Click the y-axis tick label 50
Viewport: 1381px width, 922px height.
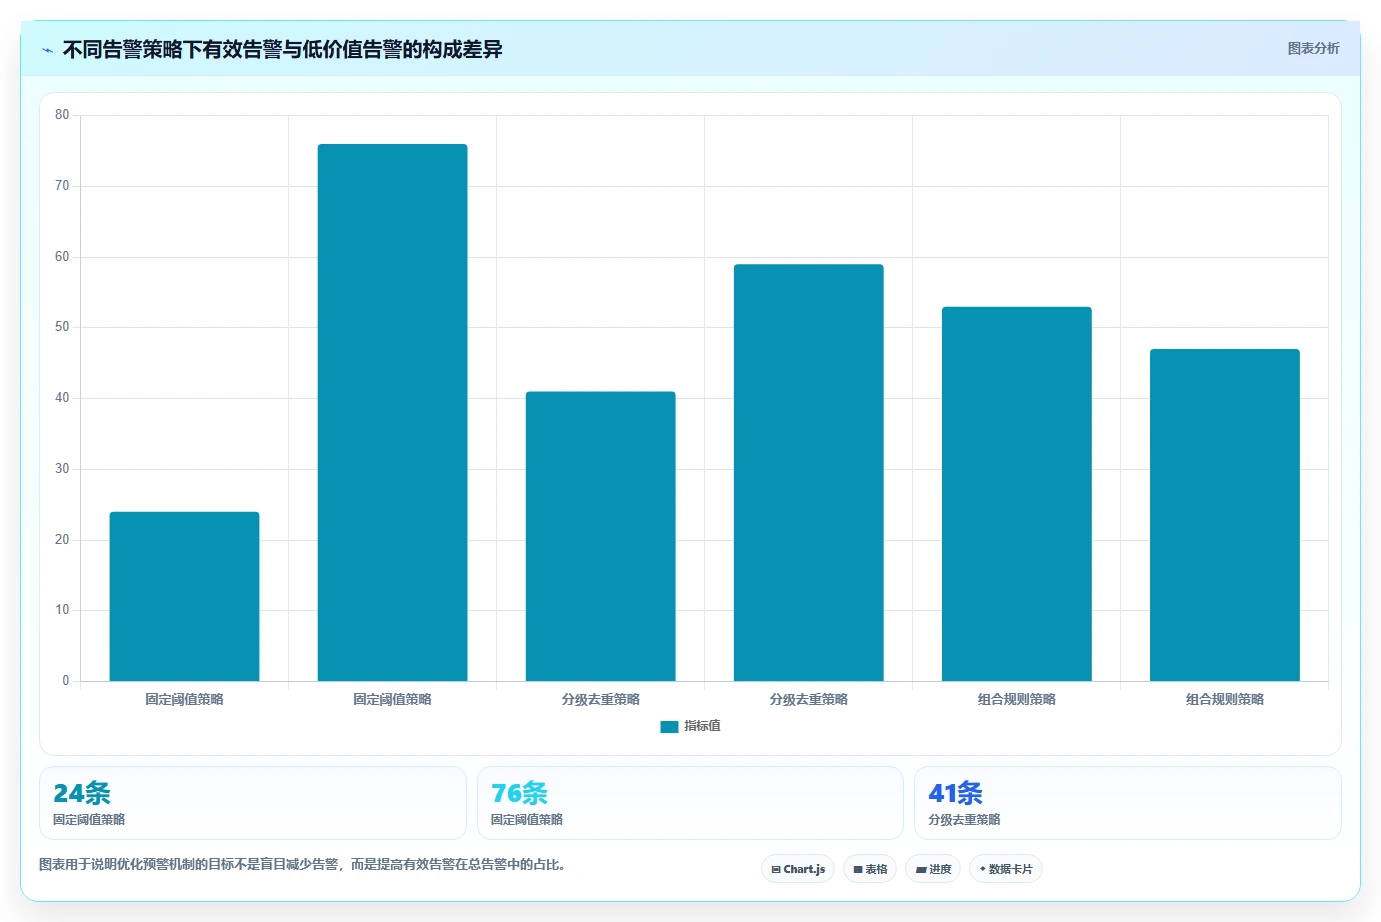(62, 327)
